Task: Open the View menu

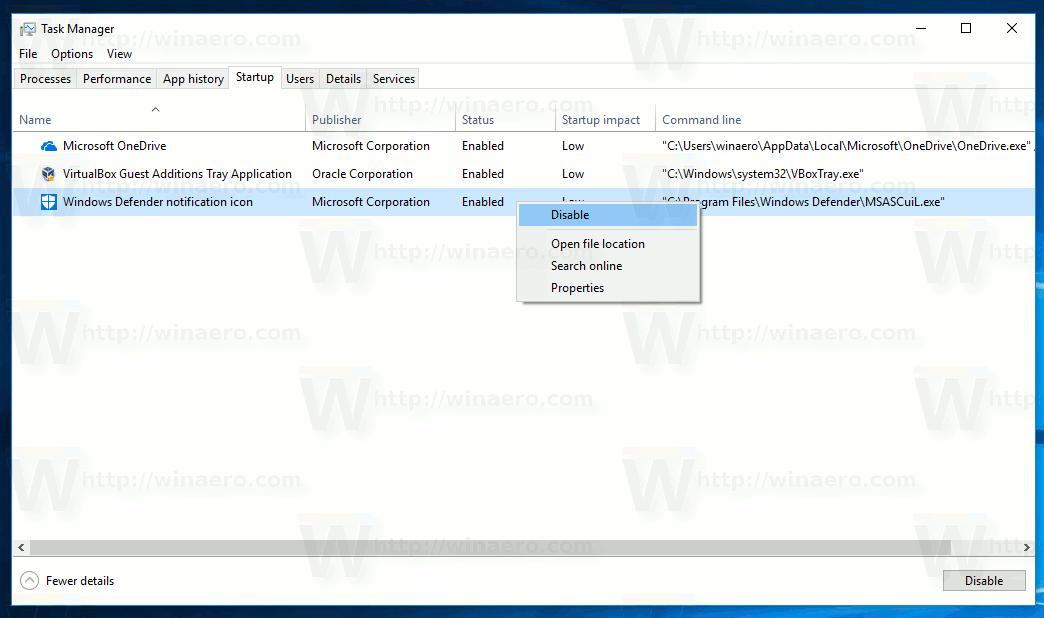Action: [119, 53]
